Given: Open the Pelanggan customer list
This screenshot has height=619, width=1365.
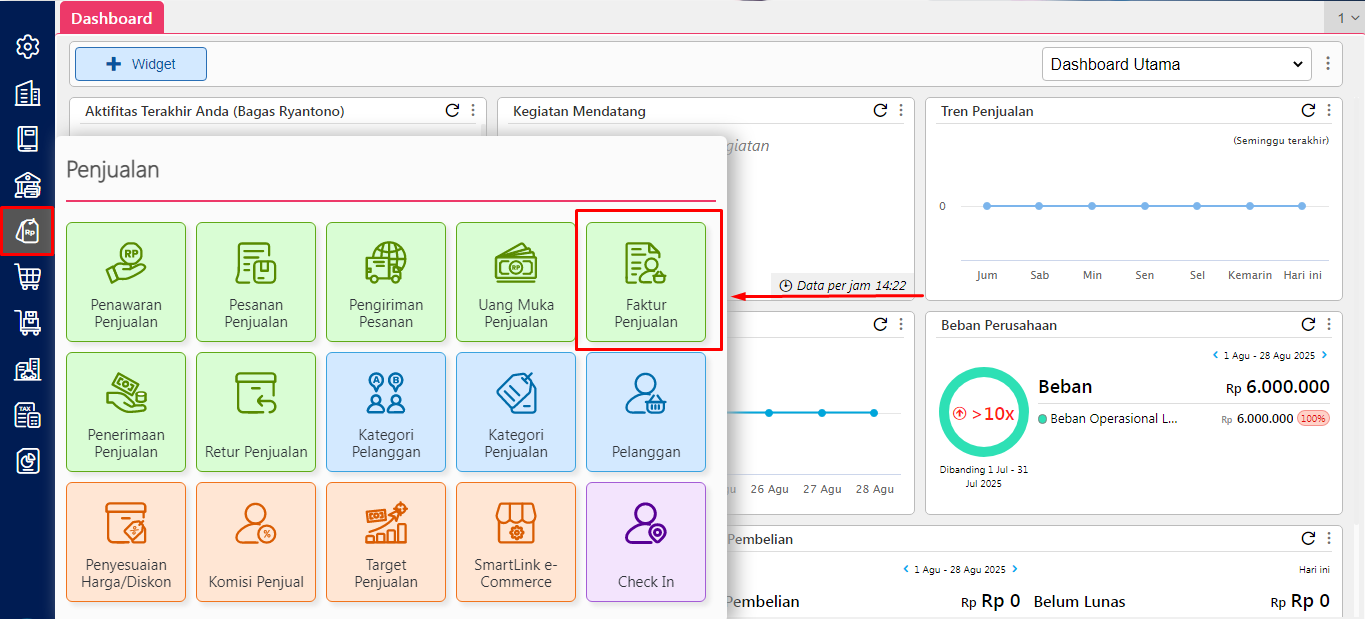Looking at the screenshot, I should point(645,411).
